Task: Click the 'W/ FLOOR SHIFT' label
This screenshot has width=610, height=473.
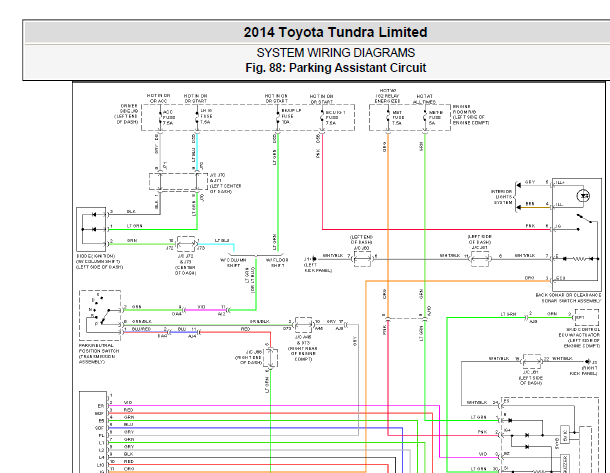Action: click(x=277, y=263)
